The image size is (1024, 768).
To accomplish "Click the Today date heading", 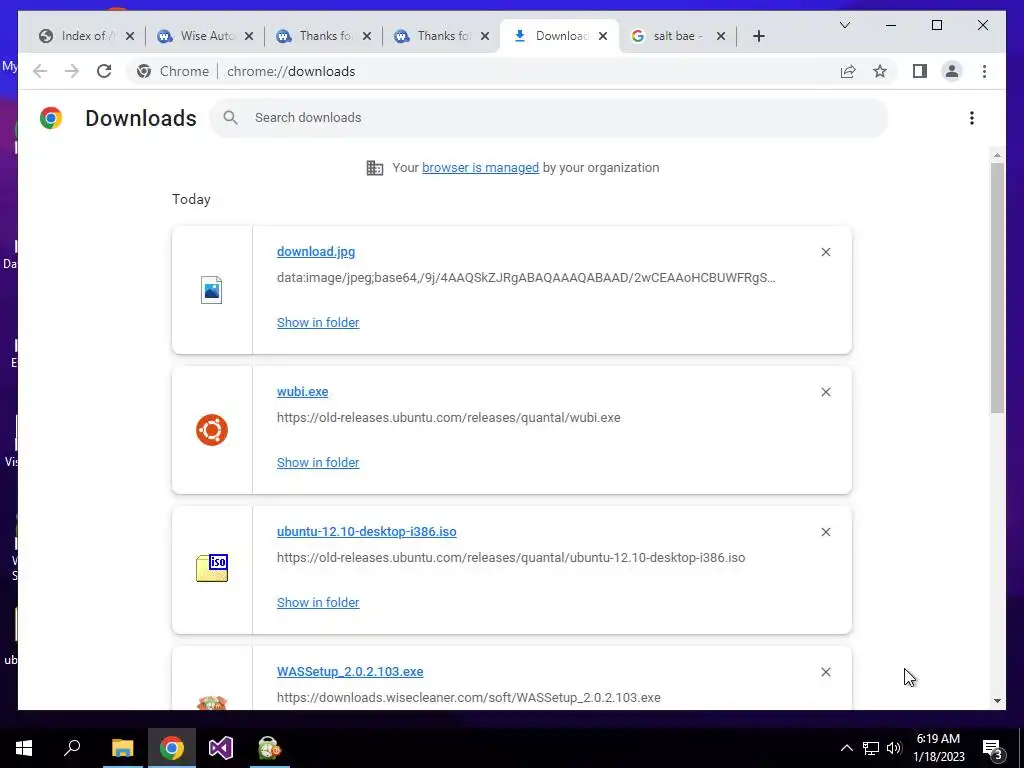I will coord(191,199).
